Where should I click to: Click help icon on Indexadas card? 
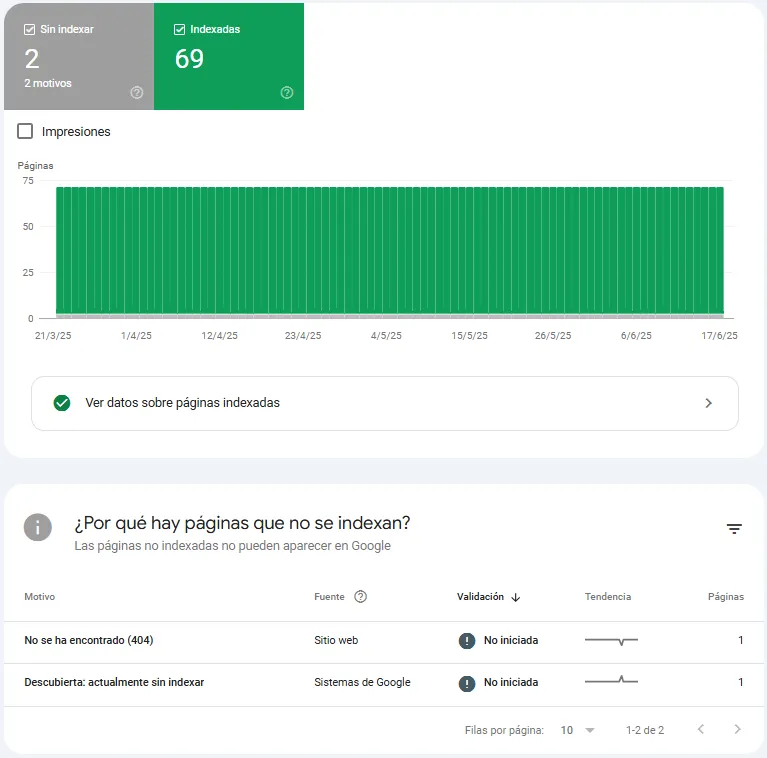(287, 92)
